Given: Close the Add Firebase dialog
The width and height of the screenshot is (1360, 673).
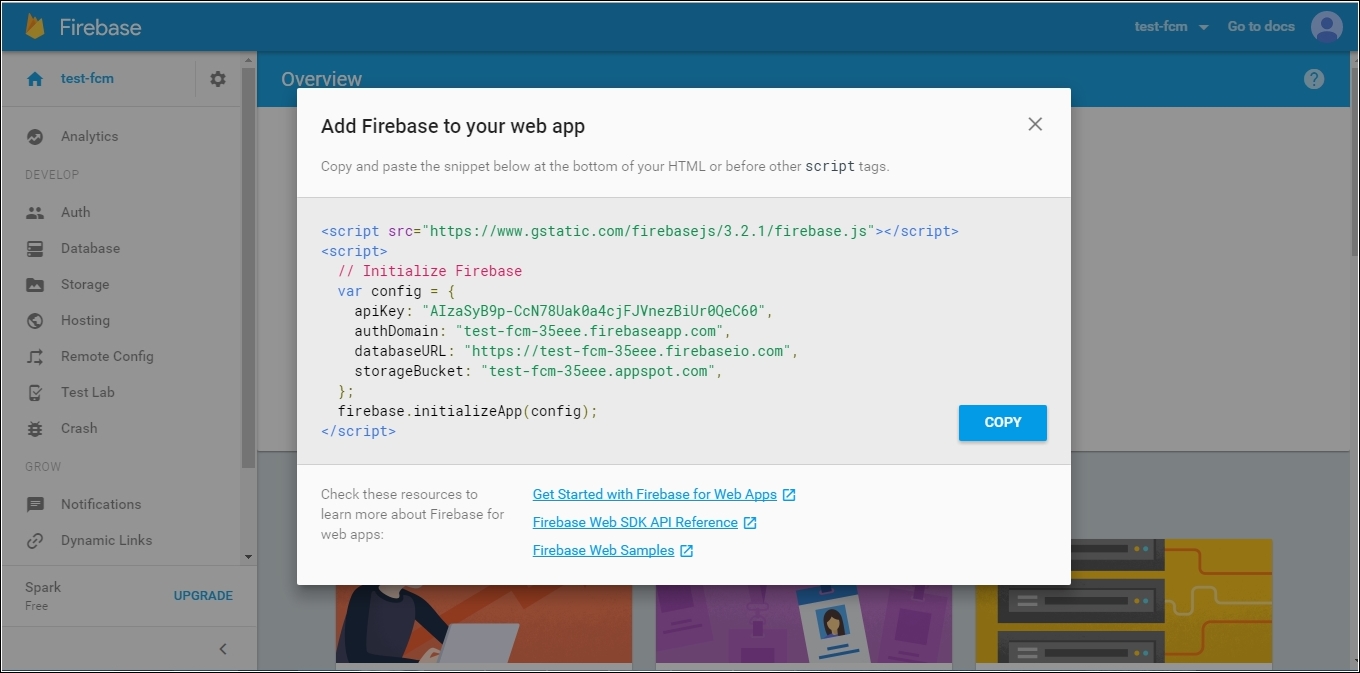Looking at the screenshot, I should [x=1035, y=124].
